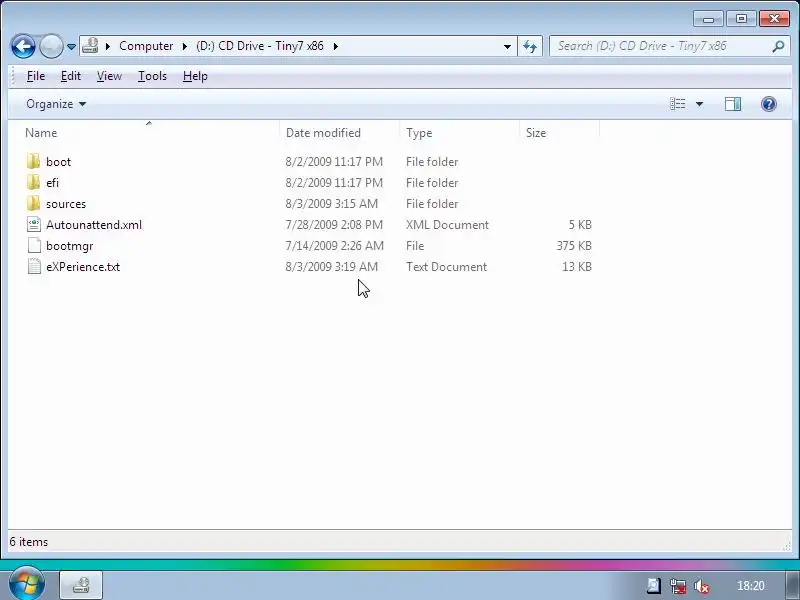Viewport: 800px width, 600px height.
Task: Click the 375 KB size cell
Action: coord(574,245)
